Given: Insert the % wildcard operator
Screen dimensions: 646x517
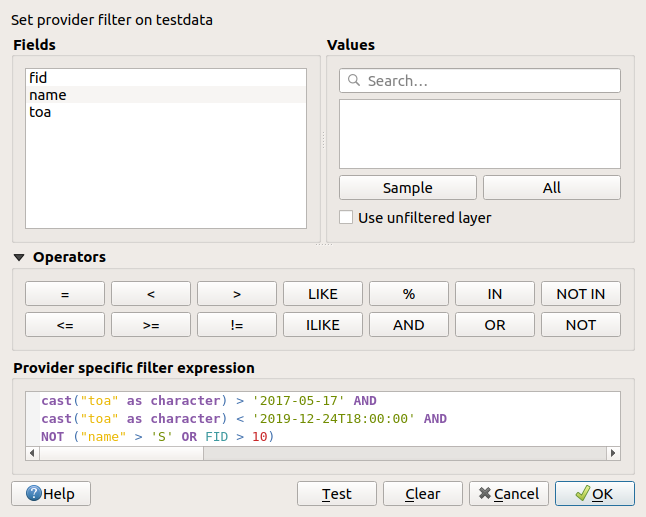Looking at the screenshot, I should pyautogui.click(x=408, y=294).
